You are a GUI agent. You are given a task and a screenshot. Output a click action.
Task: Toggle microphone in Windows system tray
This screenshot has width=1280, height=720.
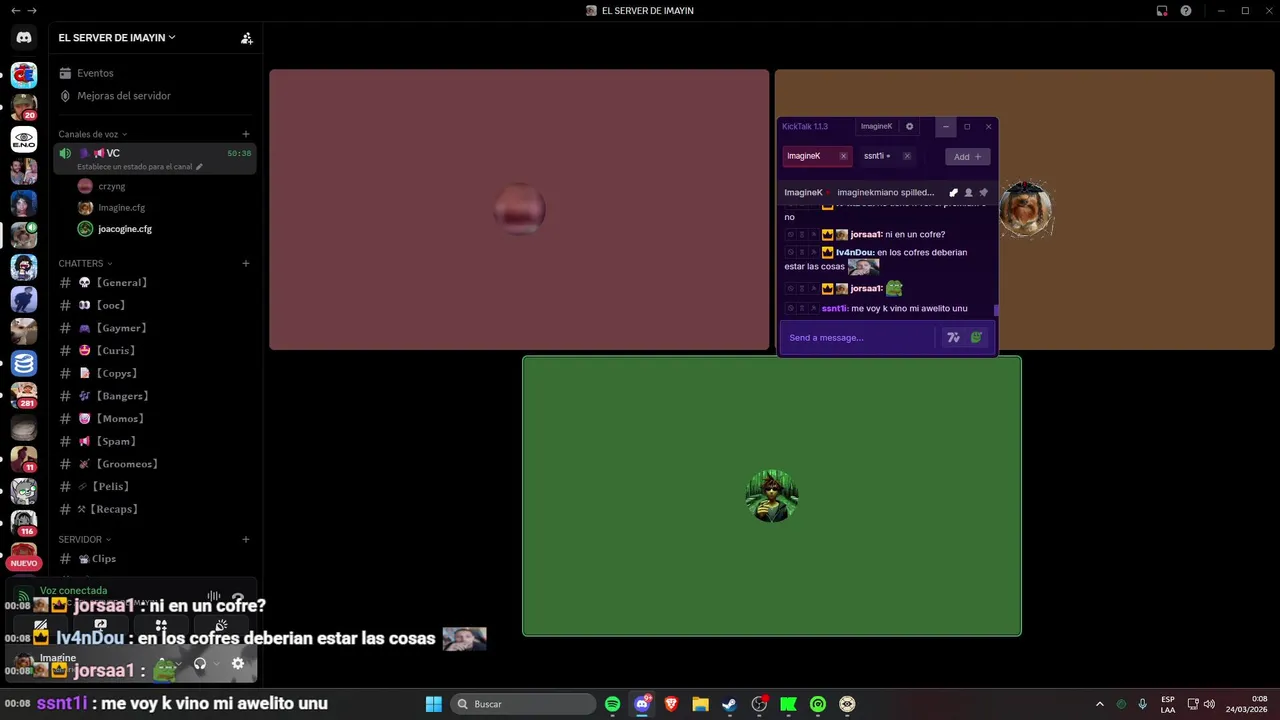tap(1142, 704)
